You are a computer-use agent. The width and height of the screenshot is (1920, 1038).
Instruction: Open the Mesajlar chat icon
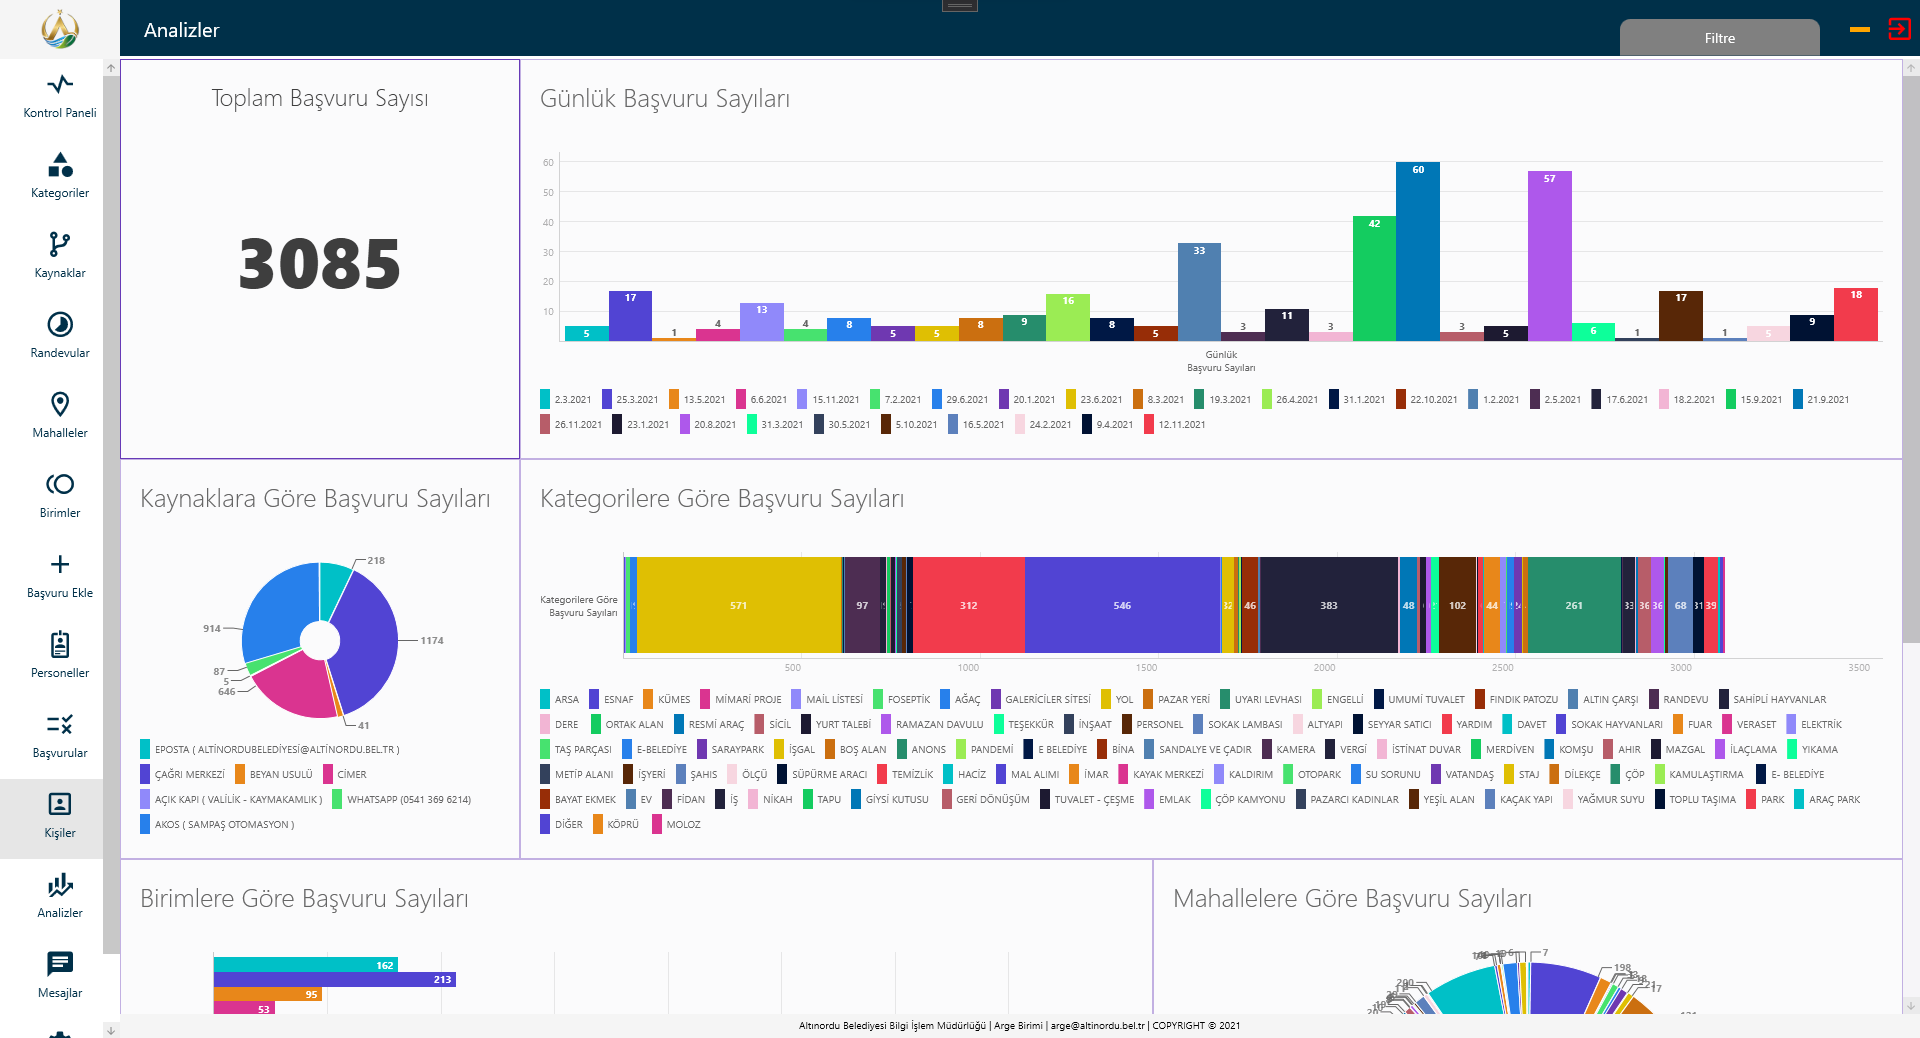(x=60, y=965)
